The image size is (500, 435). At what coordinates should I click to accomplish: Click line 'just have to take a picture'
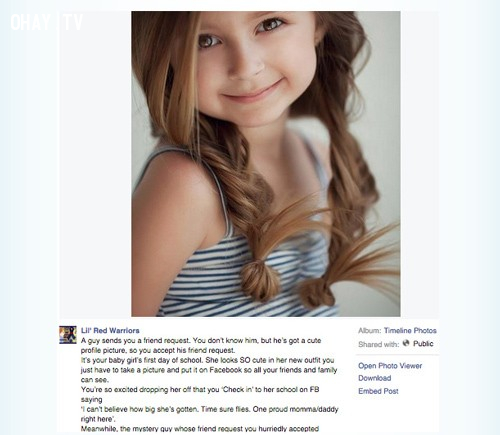(209, 370)
